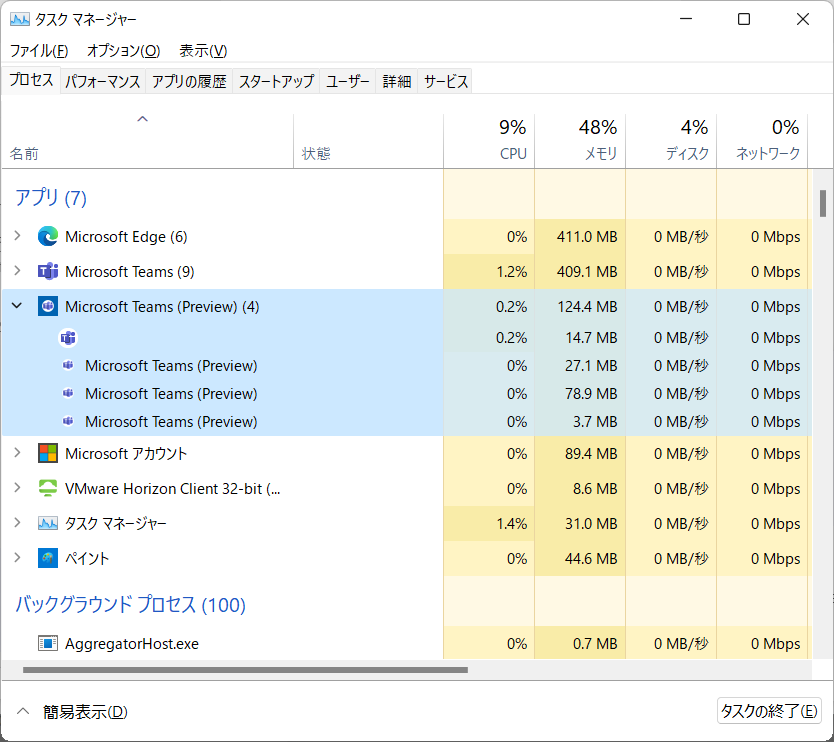The height and width of the screenshot is (742, 834).
Task: Select the ペイント process name
Action: pos(87,558)
